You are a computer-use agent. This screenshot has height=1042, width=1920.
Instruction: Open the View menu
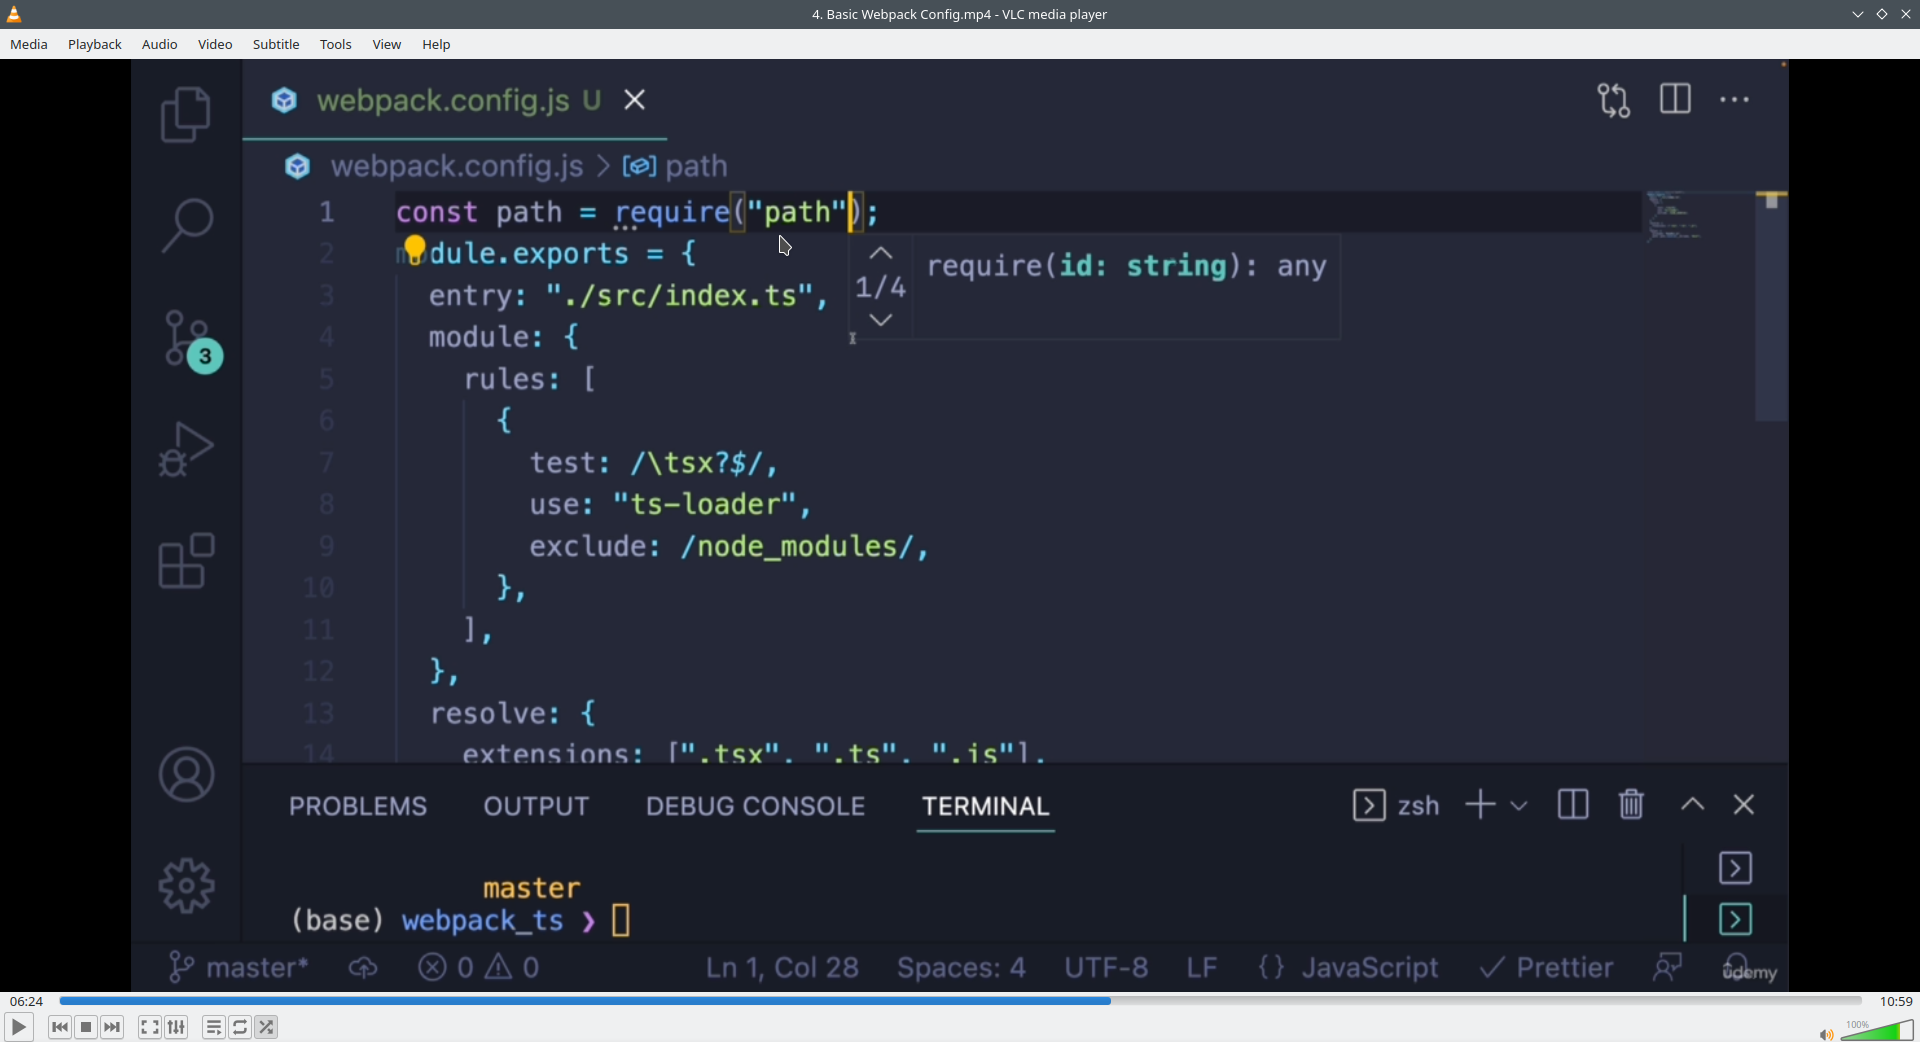[x=387, y=44]
